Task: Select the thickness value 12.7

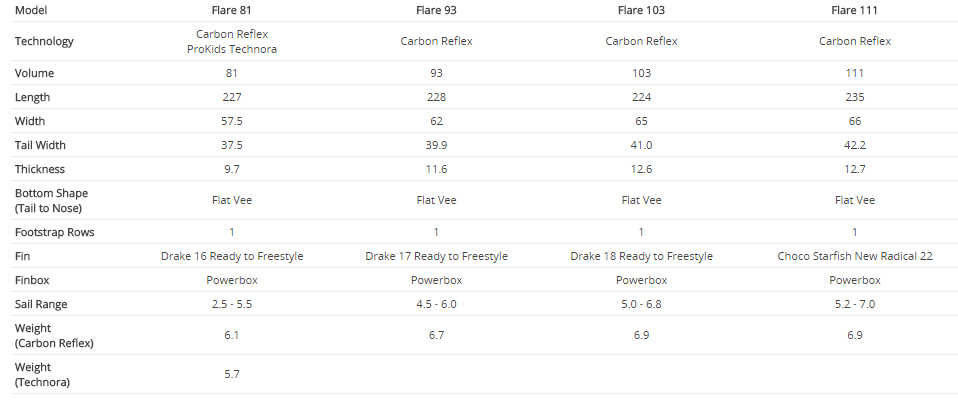Action: (854, 169)
